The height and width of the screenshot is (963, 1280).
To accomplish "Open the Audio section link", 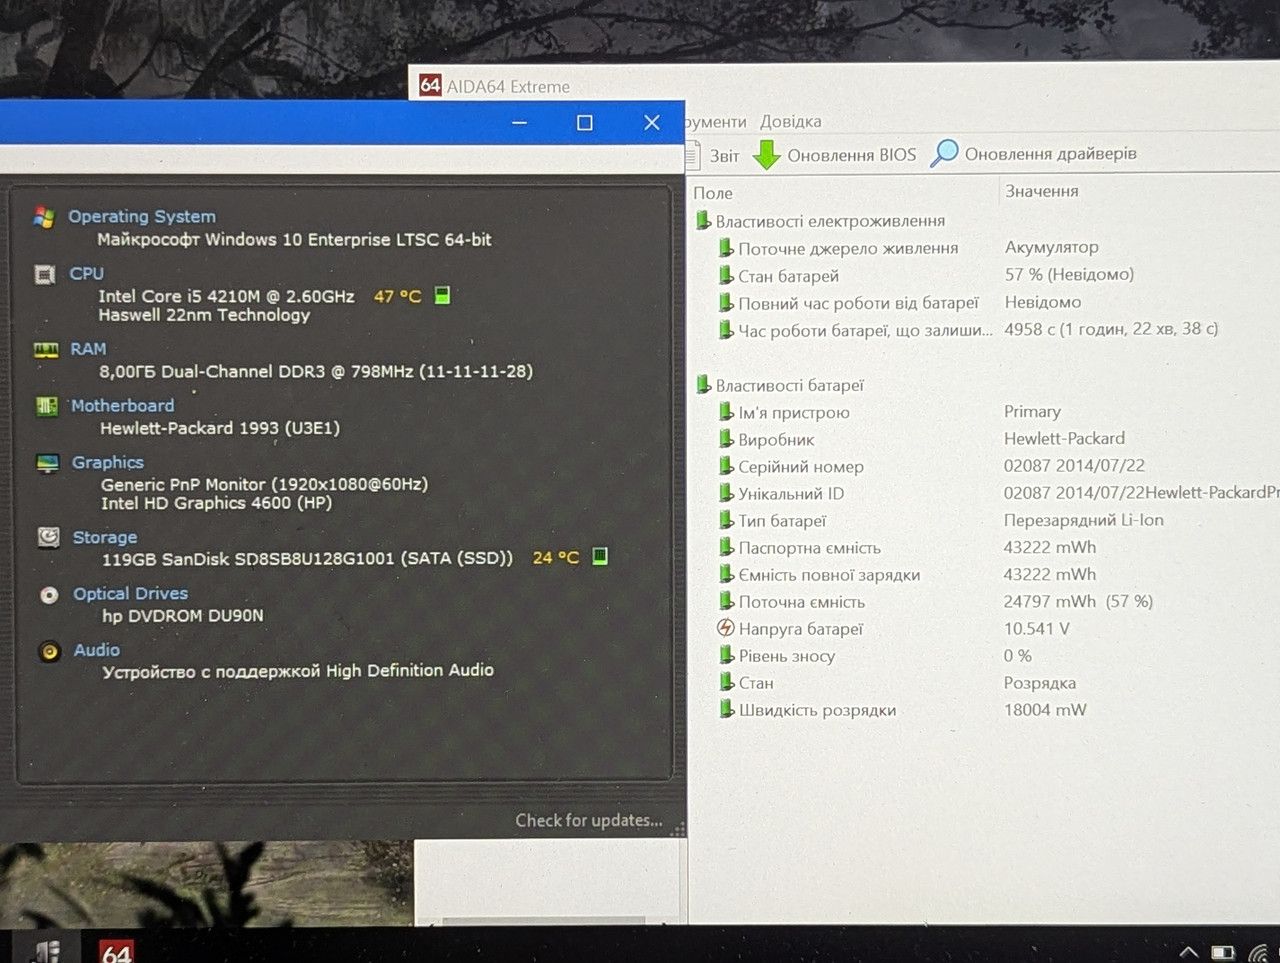I will tap(97, 650).
